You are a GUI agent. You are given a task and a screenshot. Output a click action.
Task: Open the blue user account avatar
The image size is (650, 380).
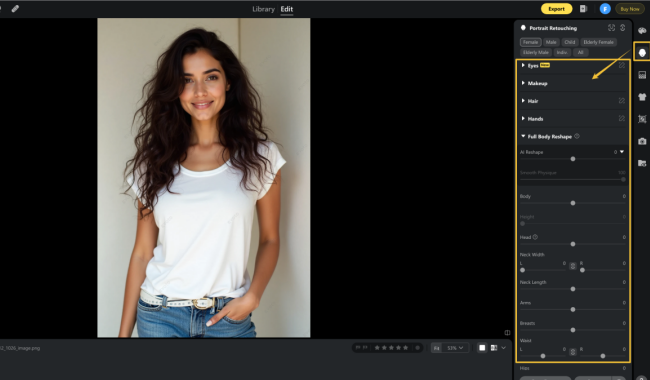[605, 9]
